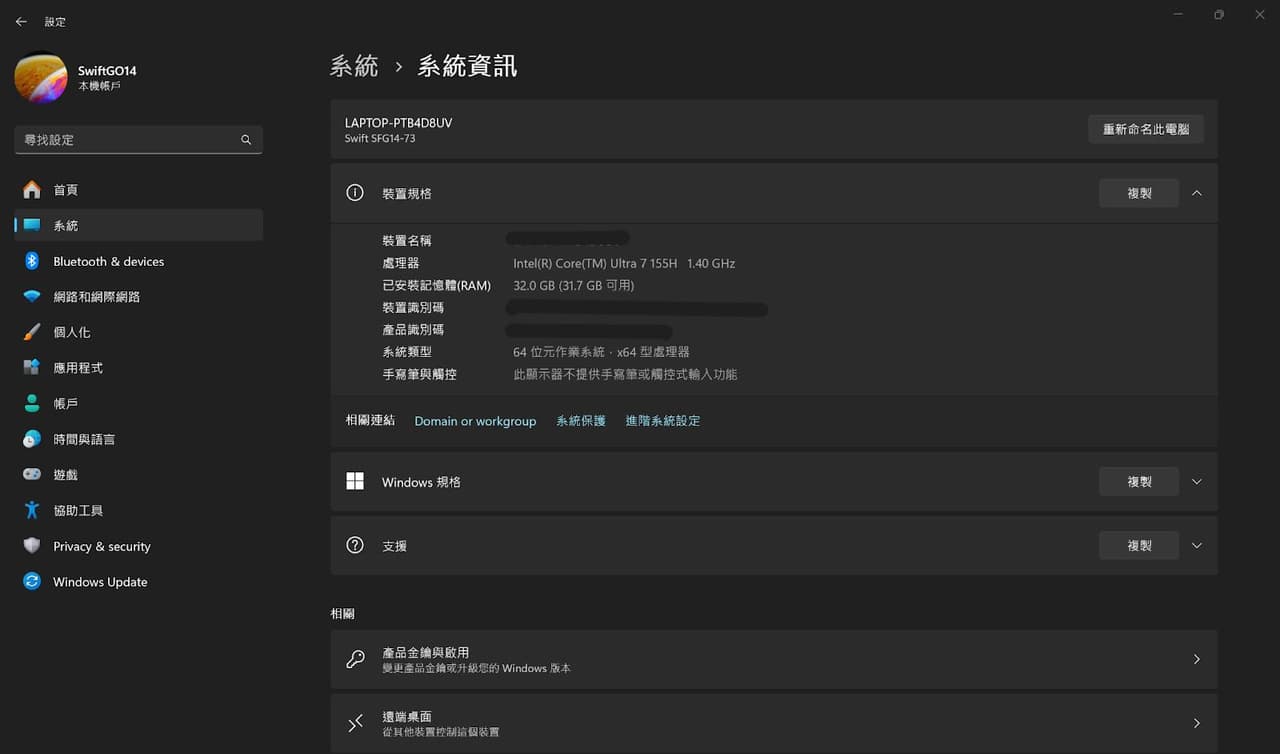Select 首頁 in the navigation list
The width and height of the screenshot is (1280, 754).
tap(139, 190)
